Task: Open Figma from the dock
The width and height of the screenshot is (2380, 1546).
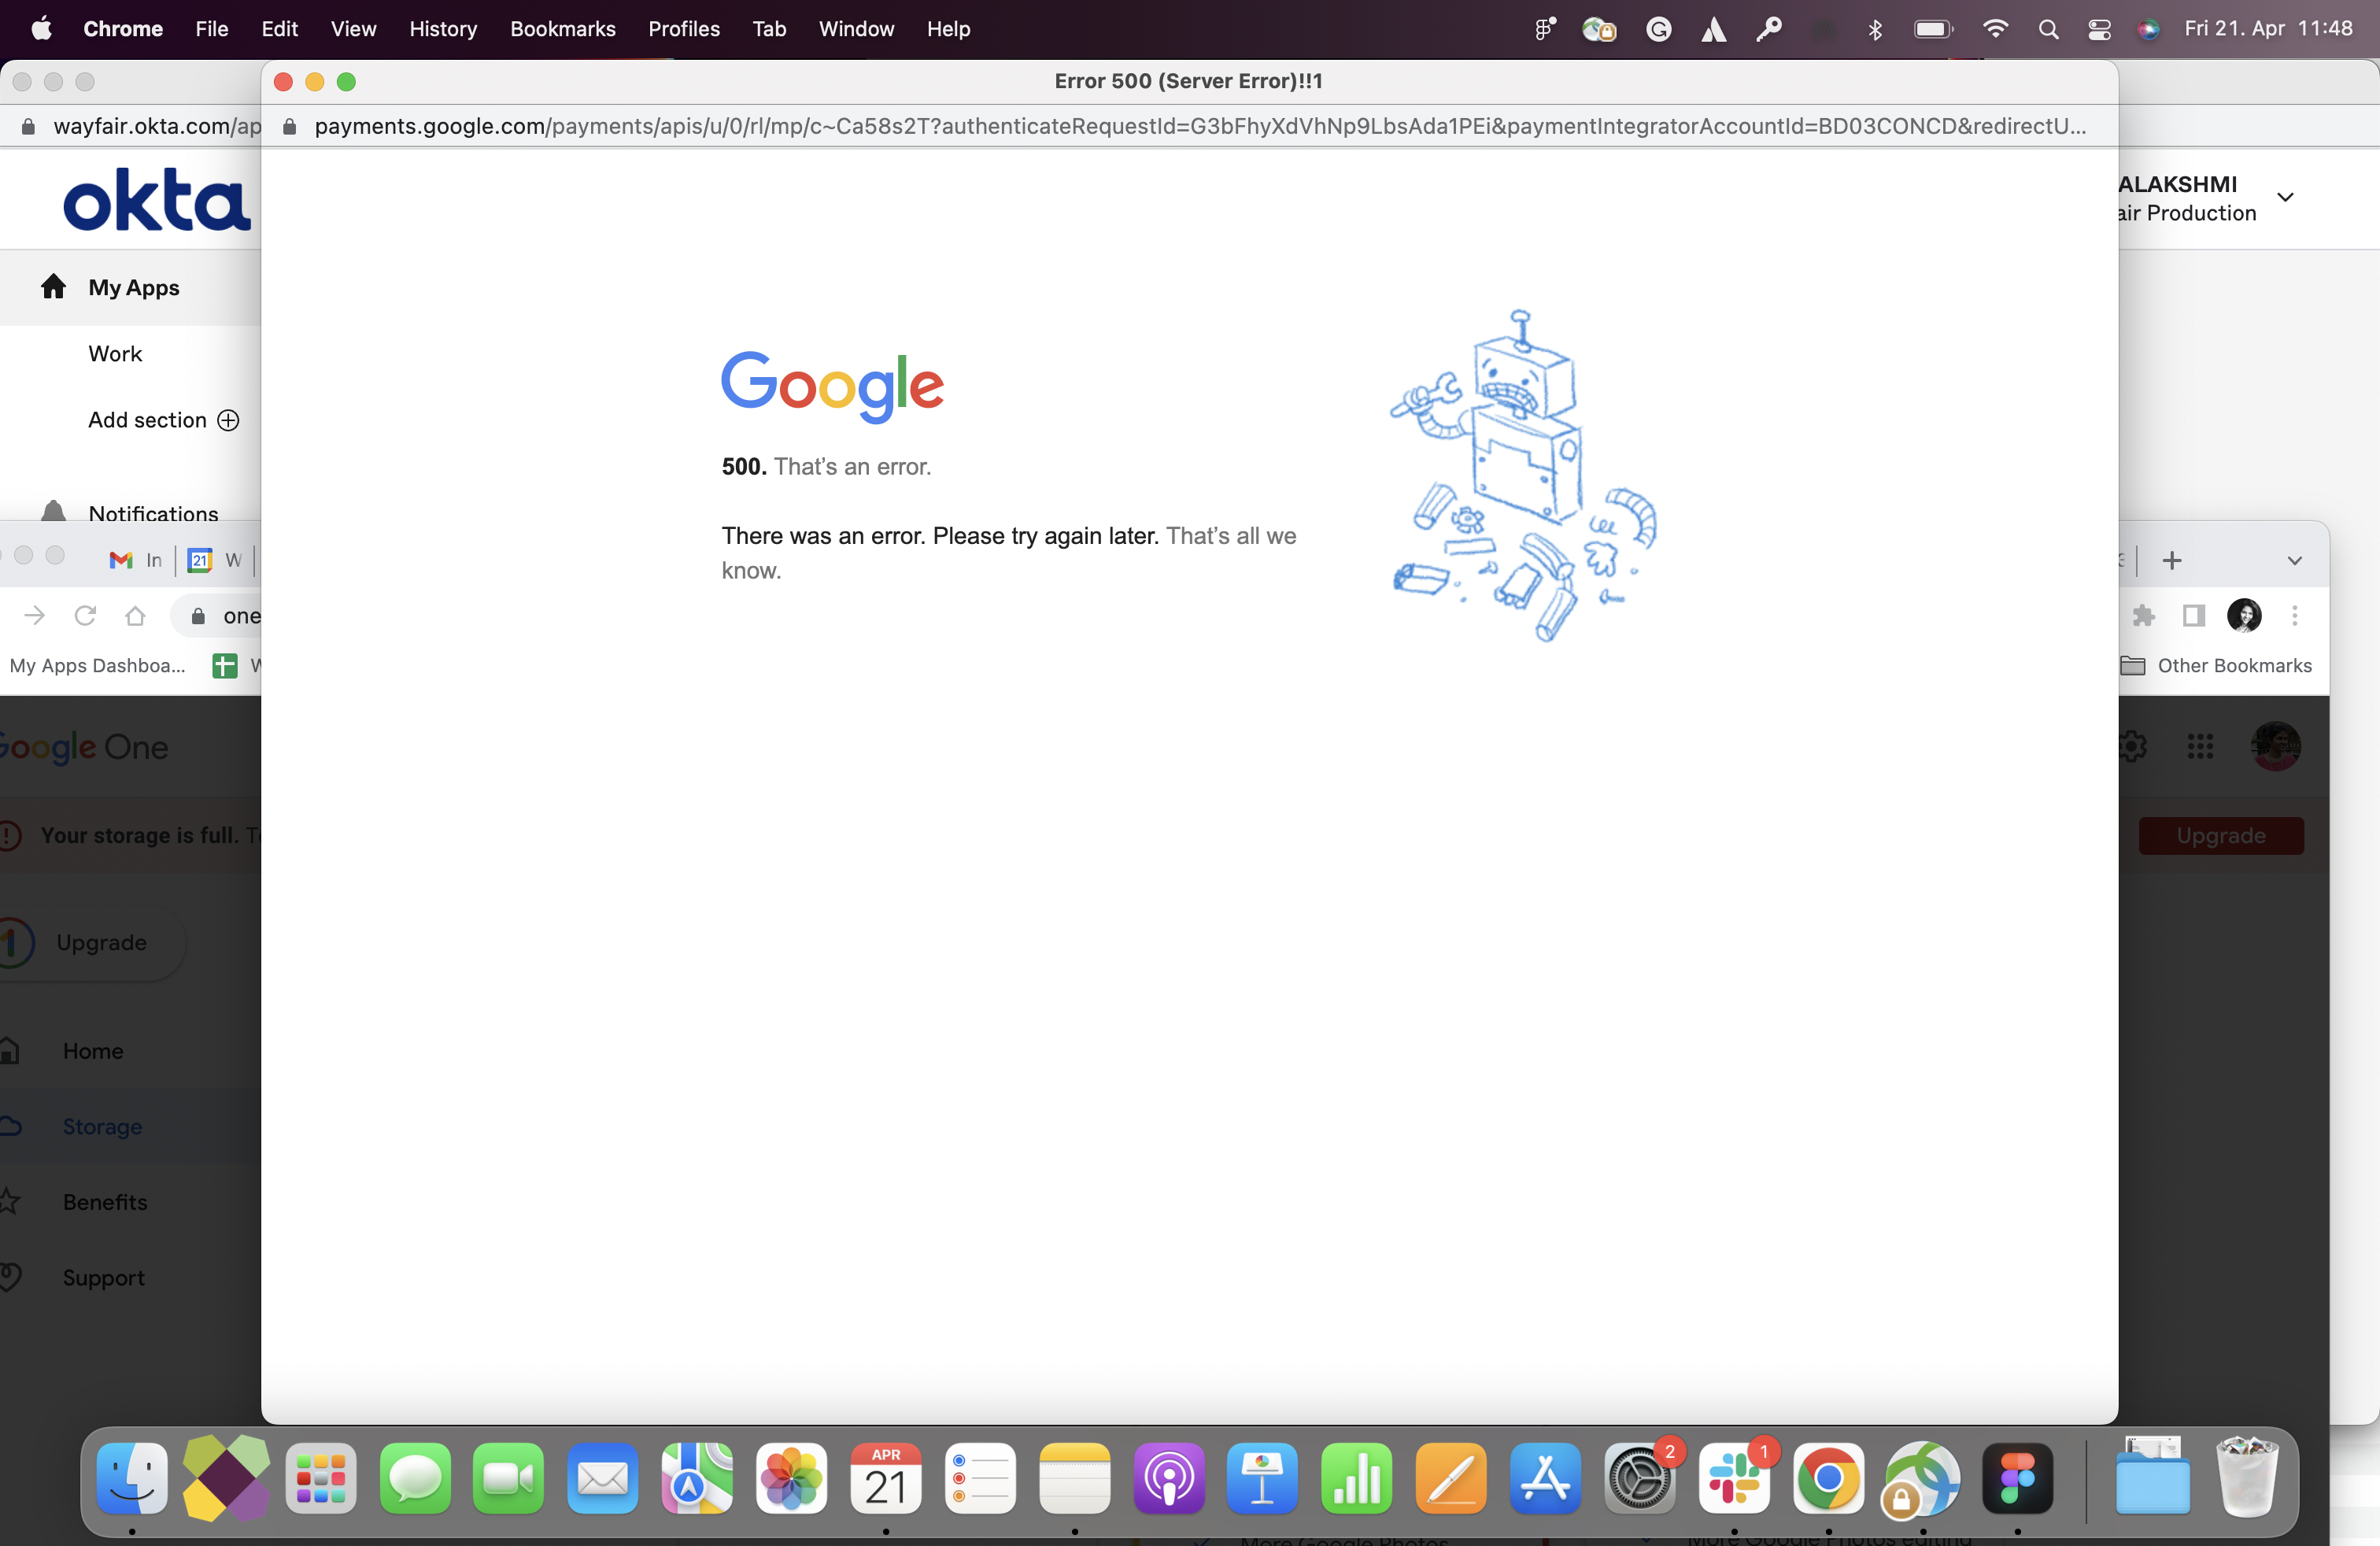Action: (x=2016, y=1479)
